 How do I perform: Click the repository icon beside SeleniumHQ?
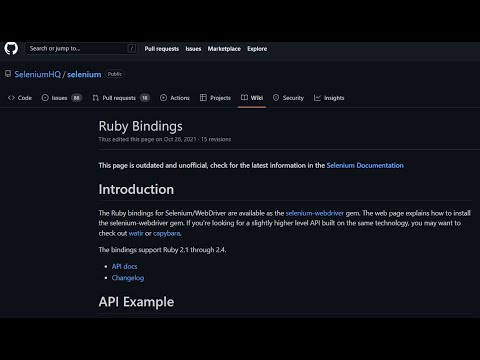(8, 74)
